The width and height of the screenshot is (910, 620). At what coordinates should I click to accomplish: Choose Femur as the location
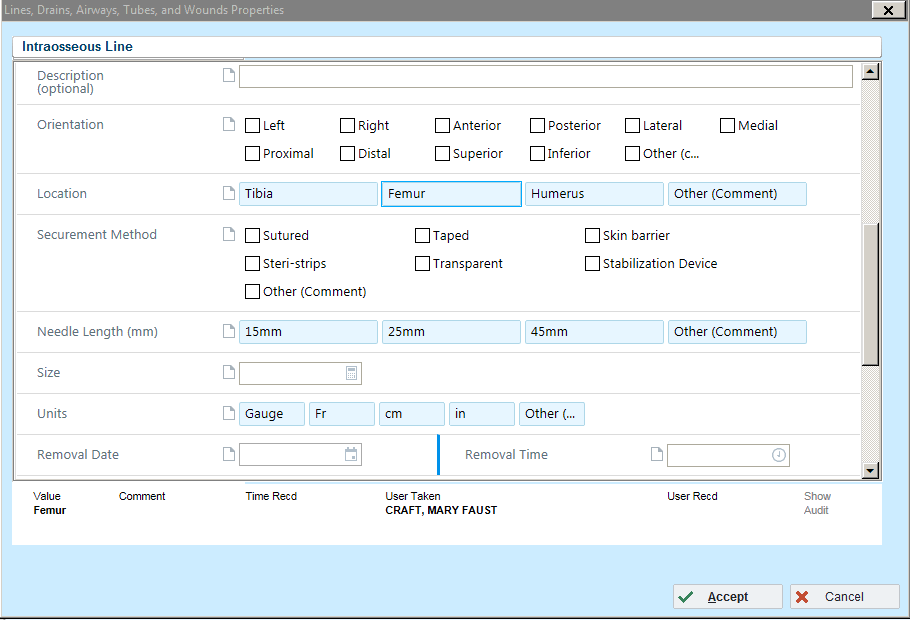click(x=451, y=194)
